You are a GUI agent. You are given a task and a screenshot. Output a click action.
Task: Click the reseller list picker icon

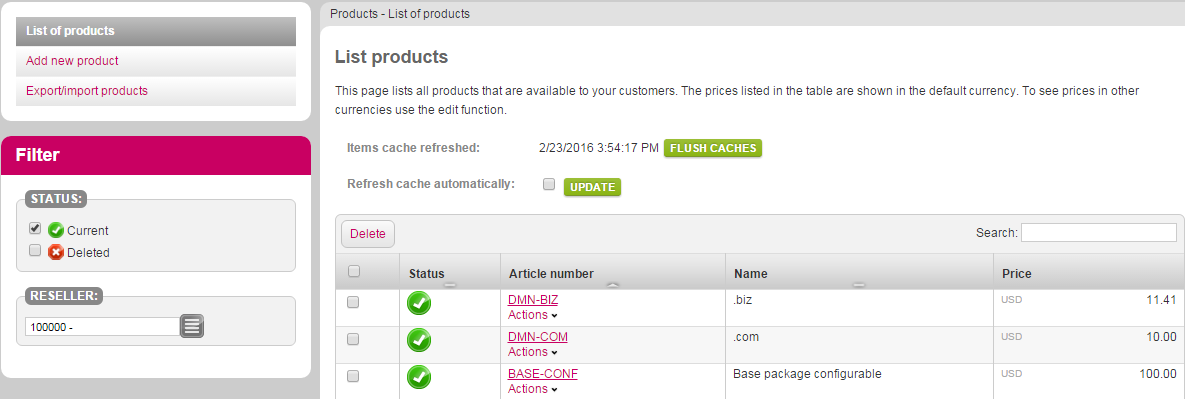point(192,326)
